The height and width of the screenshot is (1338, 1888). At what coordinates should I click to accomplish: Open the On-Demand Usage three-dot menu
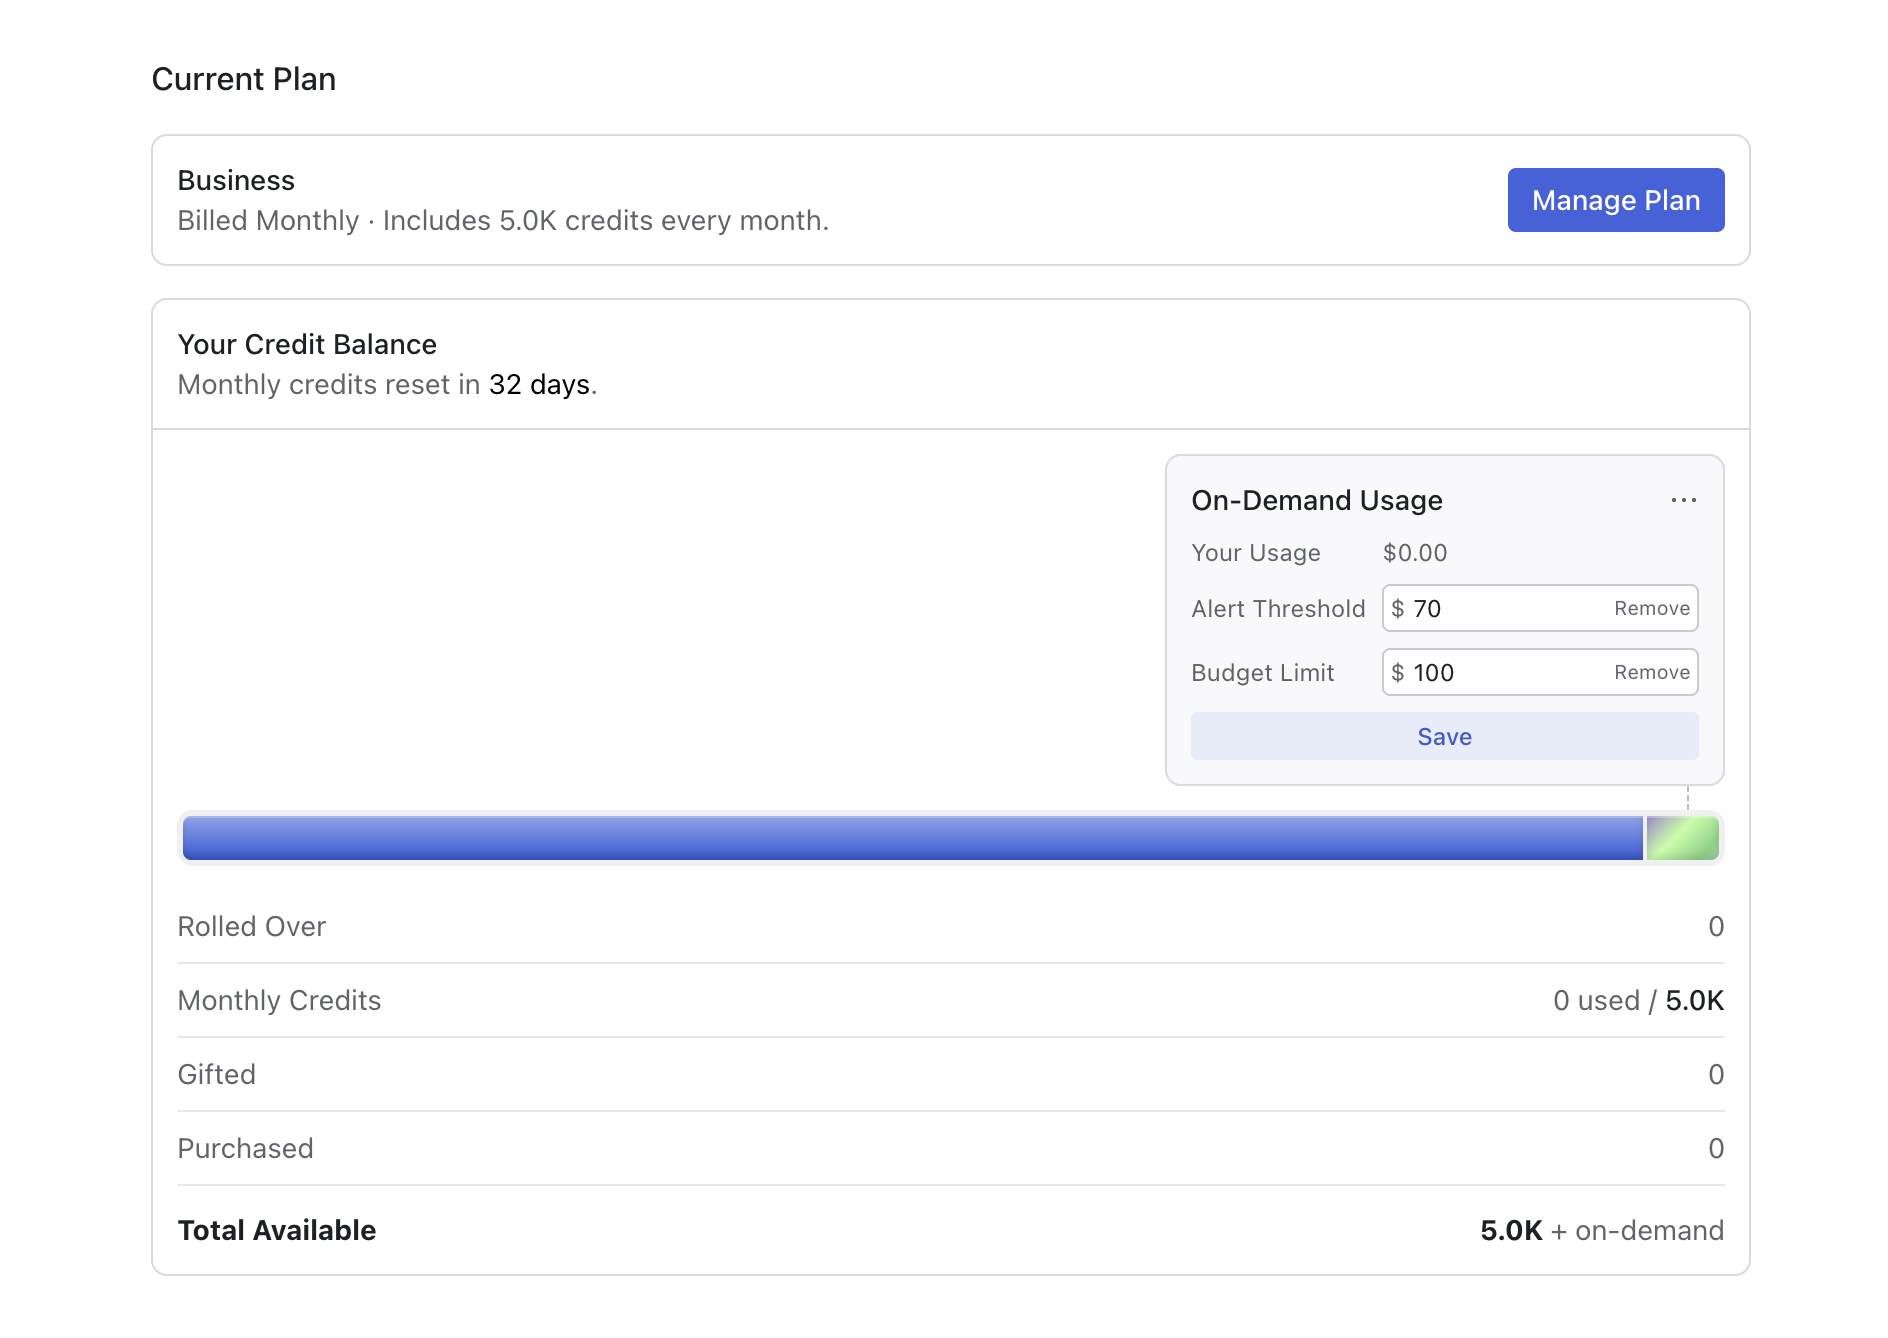(1683, 500)
